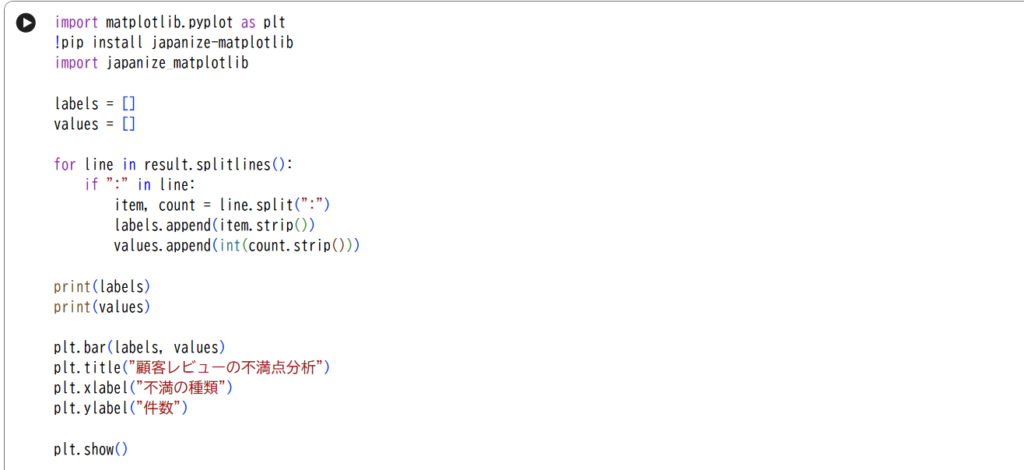
Task: Click 'values.append(int(count.strip()))' line
Action: [x=236, y=246]
